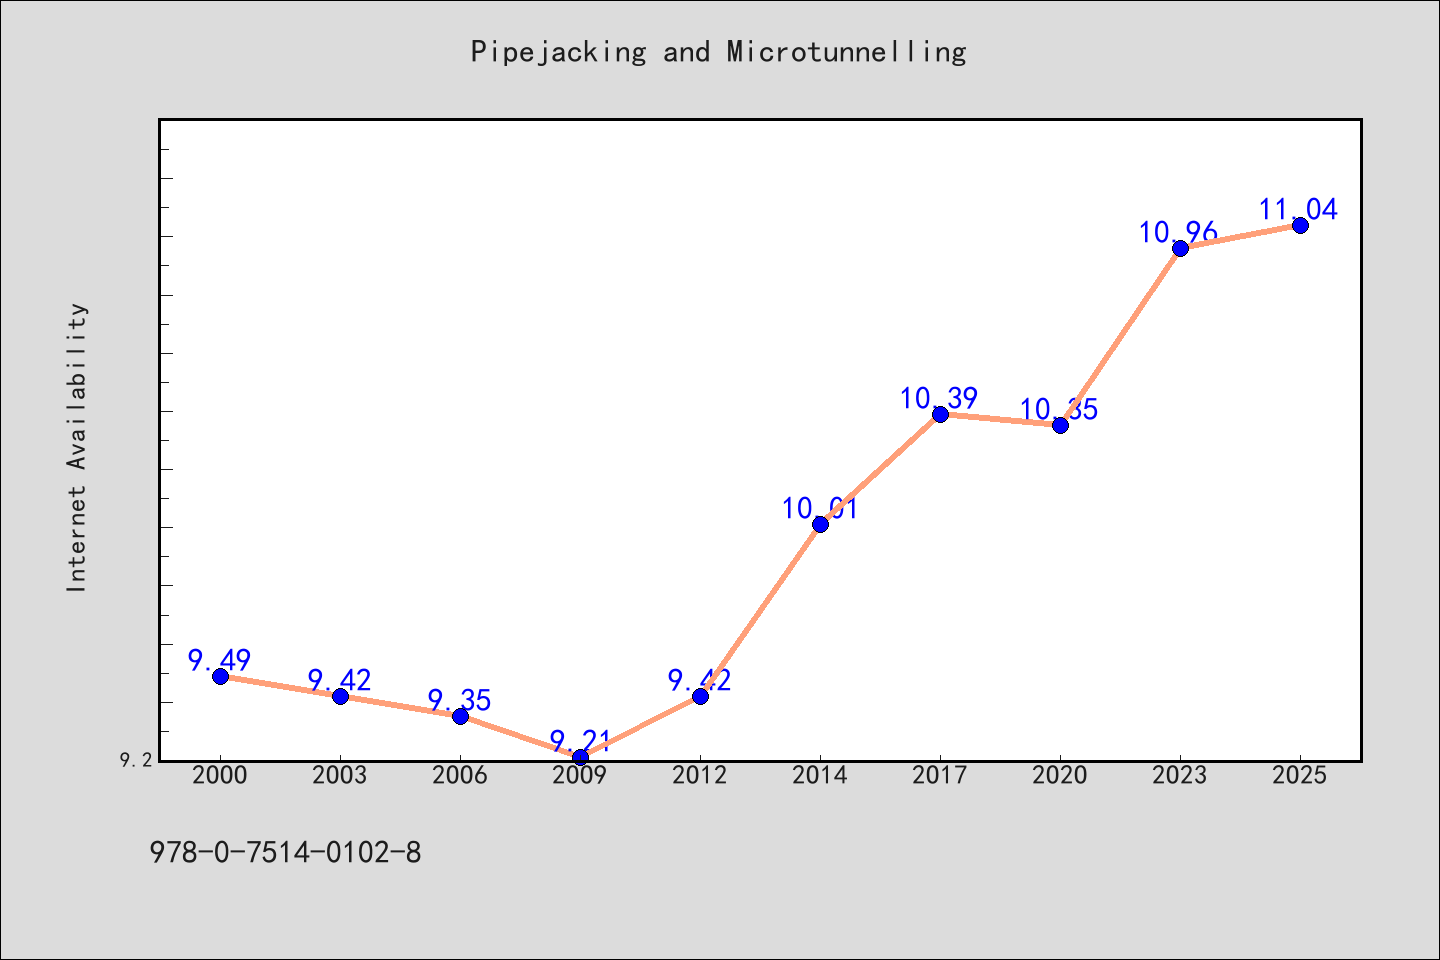Click the x-axis label '2009'
This screenshot has height=960, width=1440.
(x=580, y=776)
